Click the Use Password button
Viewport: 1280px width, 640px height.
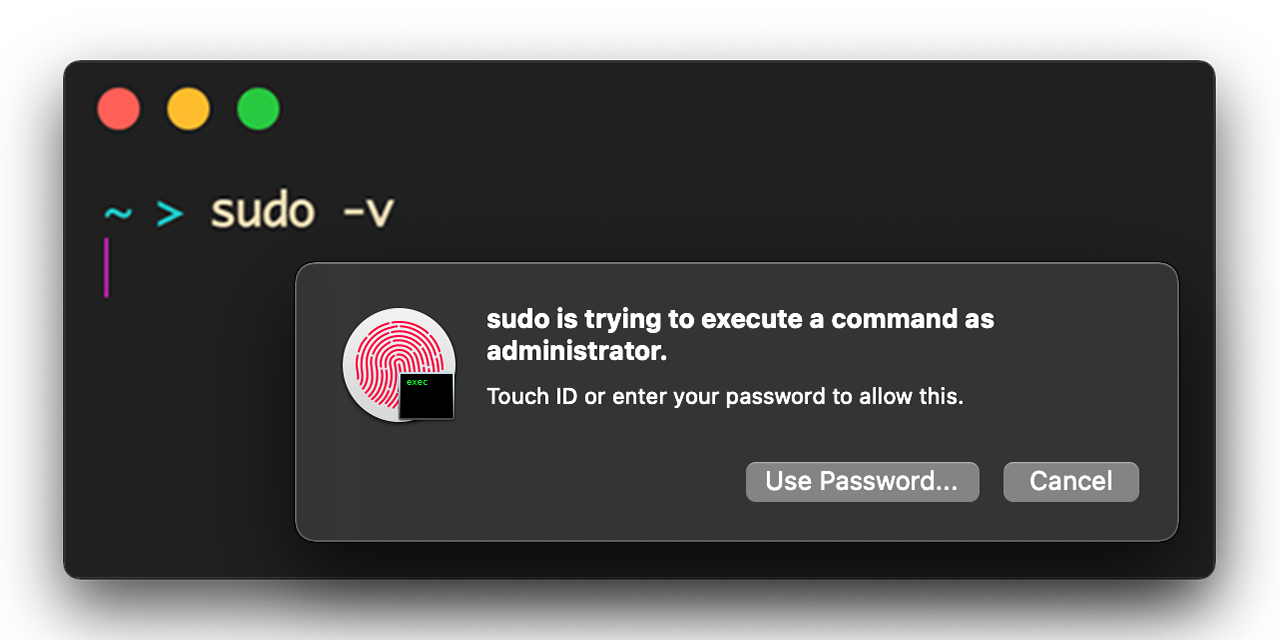click(862, 481)
